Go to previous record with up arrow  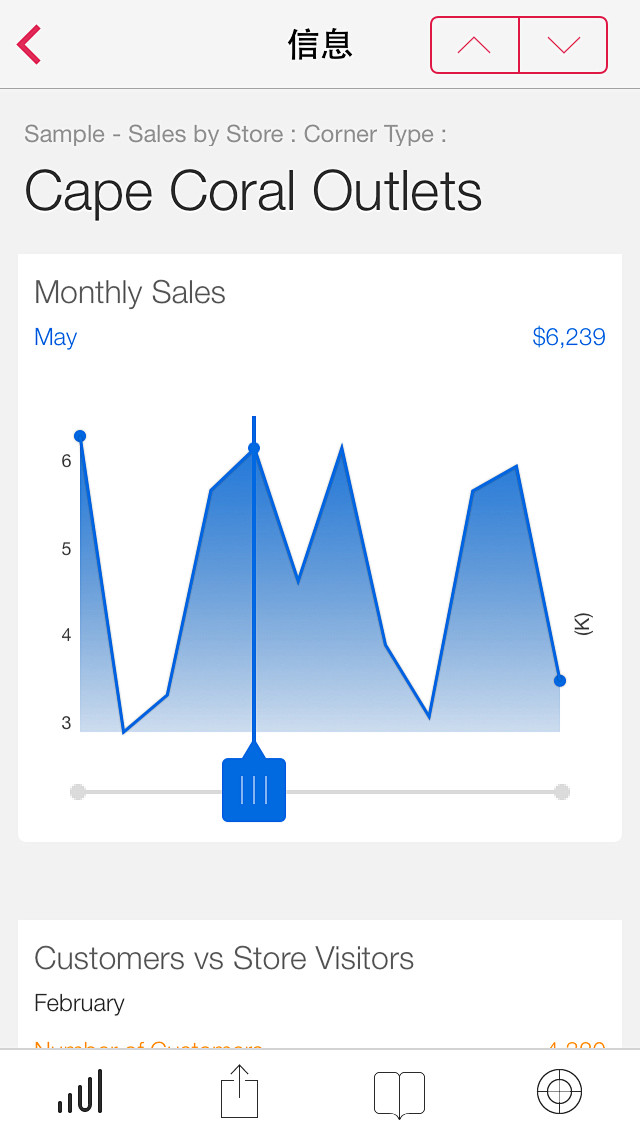(475, 45)
